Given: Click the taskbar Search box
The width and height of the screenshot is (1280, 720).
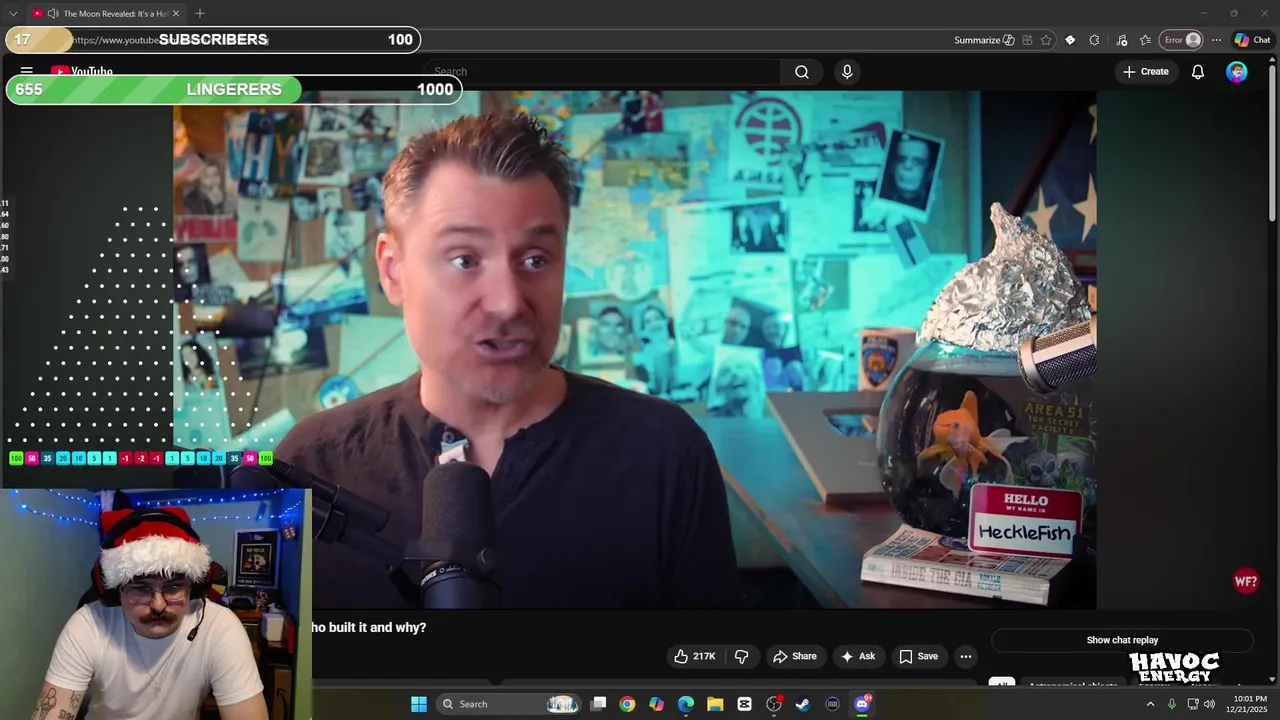Looking at the screenshot, I should (x=510, y=704).
